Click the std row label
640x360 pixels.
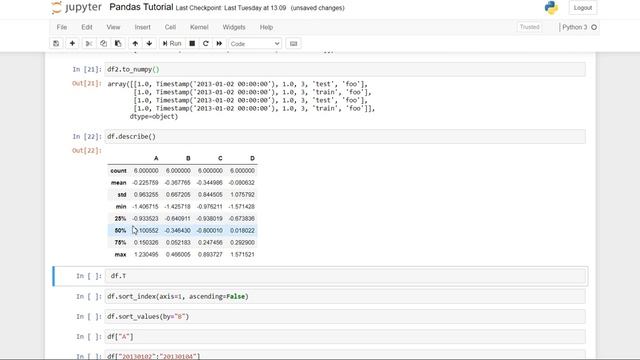click(122, 195)
